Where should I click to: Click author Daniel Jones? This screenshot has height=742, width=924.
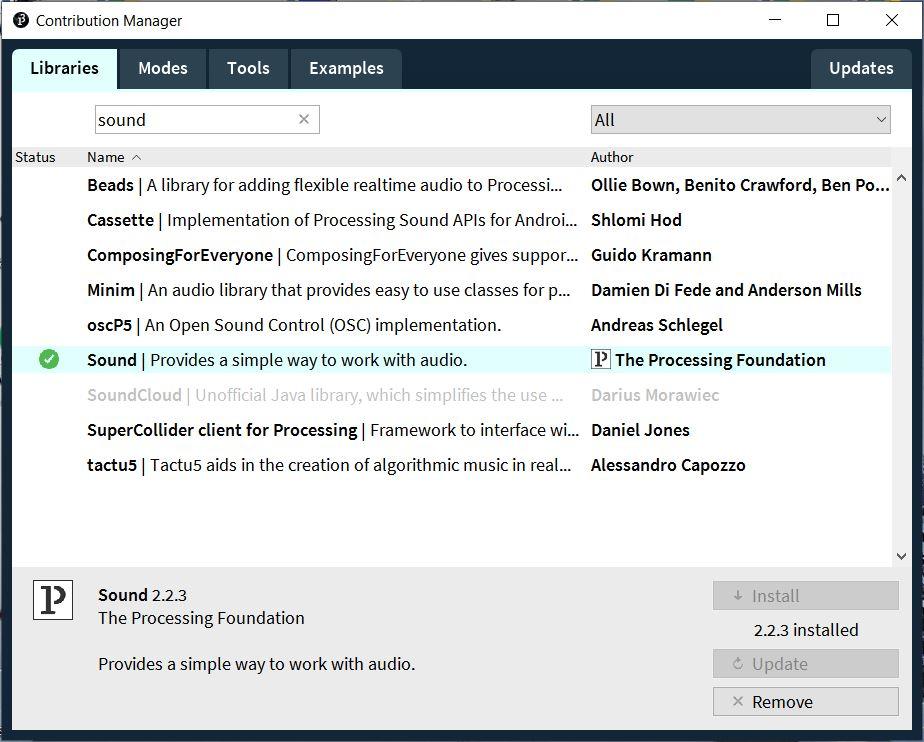point(640,430)
